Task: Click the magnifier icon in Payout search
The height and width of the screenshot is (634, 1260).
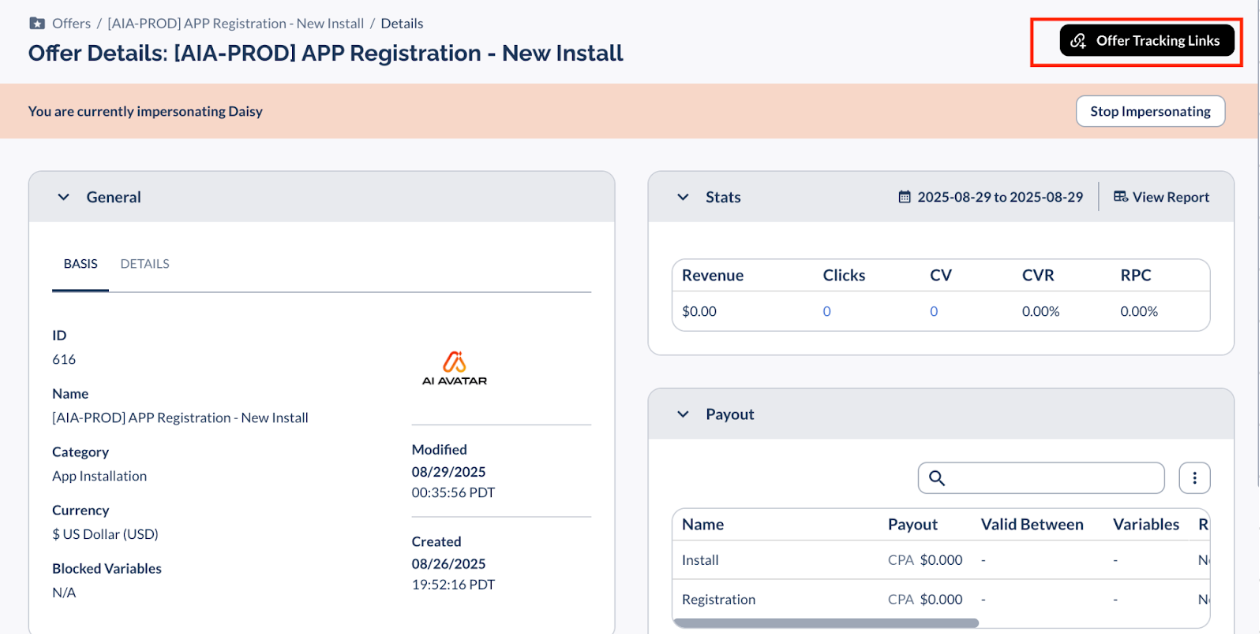Action: tap(937, 478)
